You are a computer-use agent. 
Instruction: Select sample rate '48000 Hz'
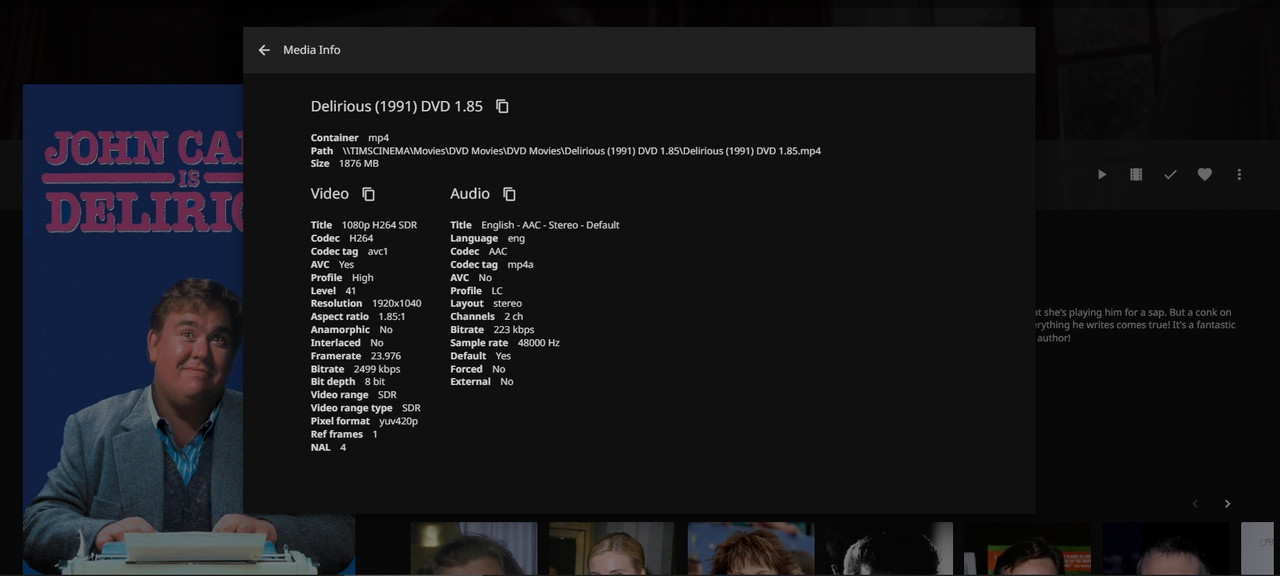point(538,343)
